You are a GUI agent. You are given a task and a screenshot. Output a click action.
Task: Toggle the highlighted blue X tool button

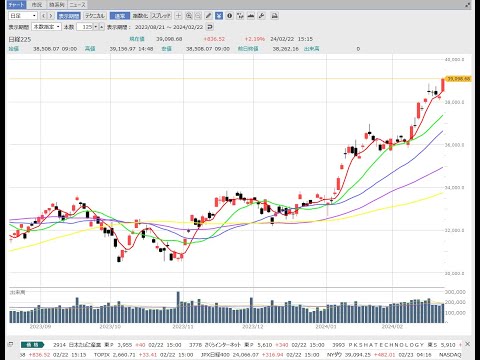coord(219,16)
